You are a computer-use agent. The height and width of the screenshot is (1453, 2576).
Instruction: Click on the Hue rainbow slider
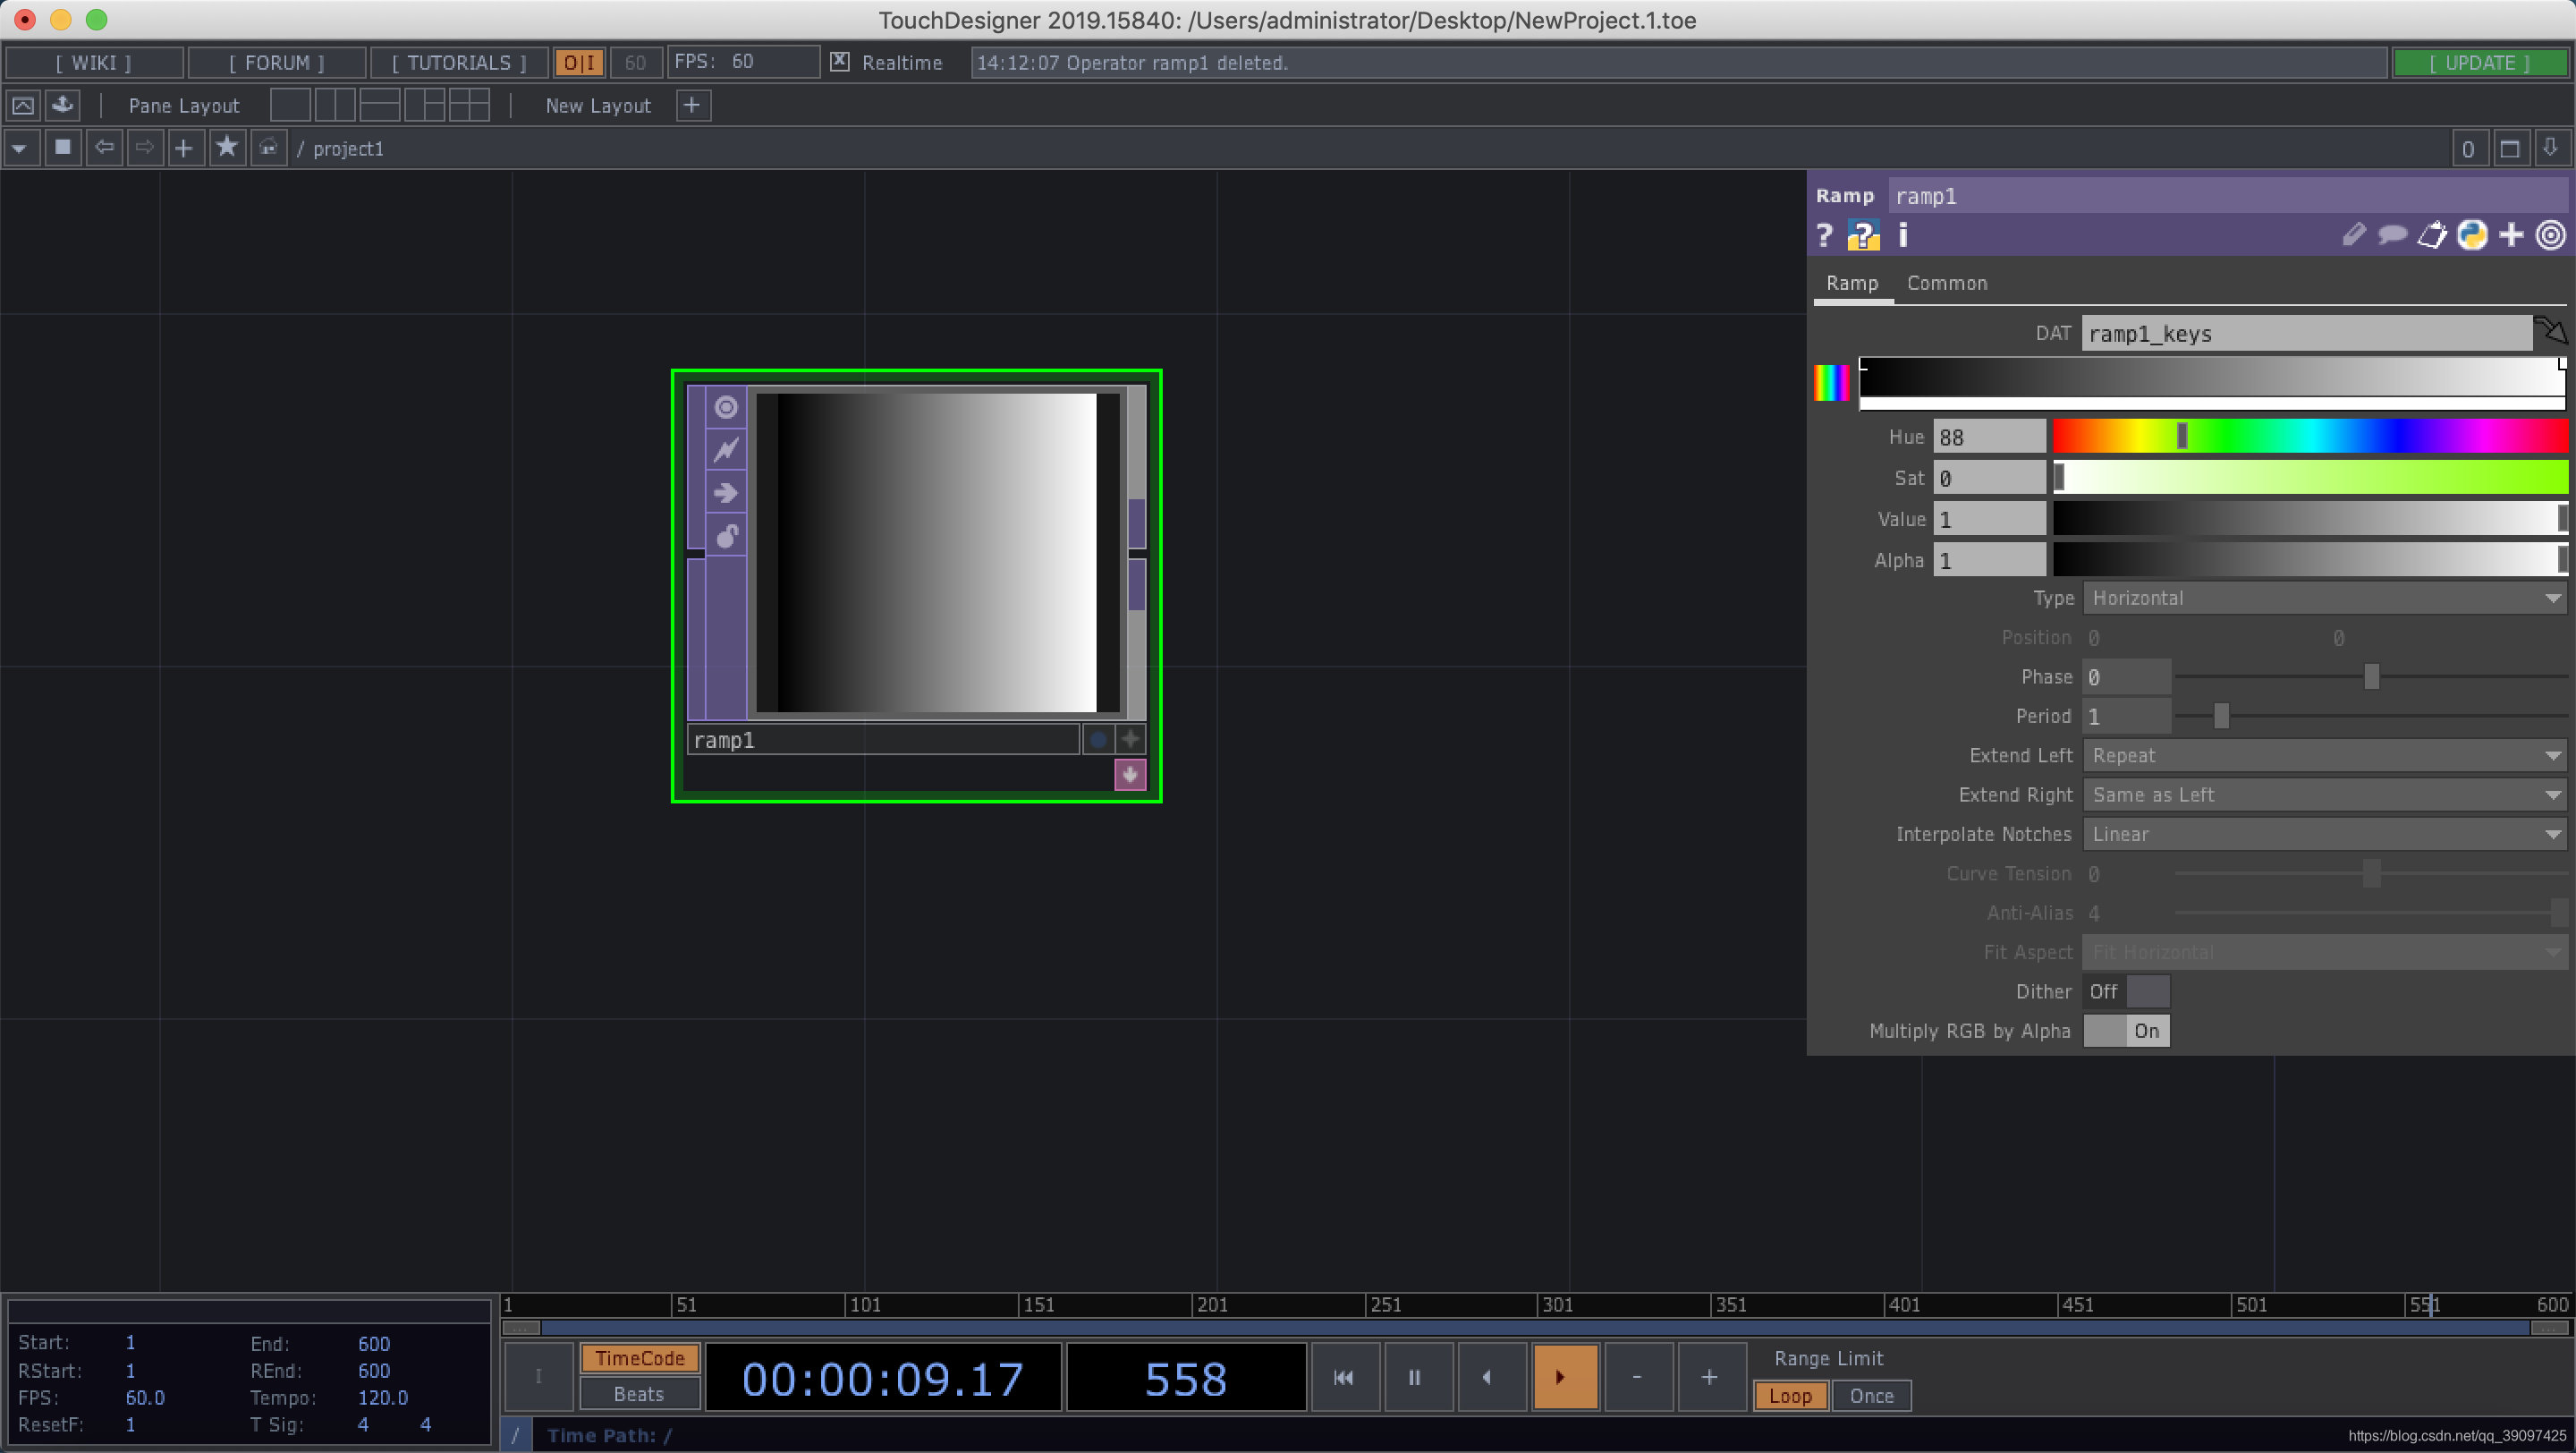[2310, 437]
